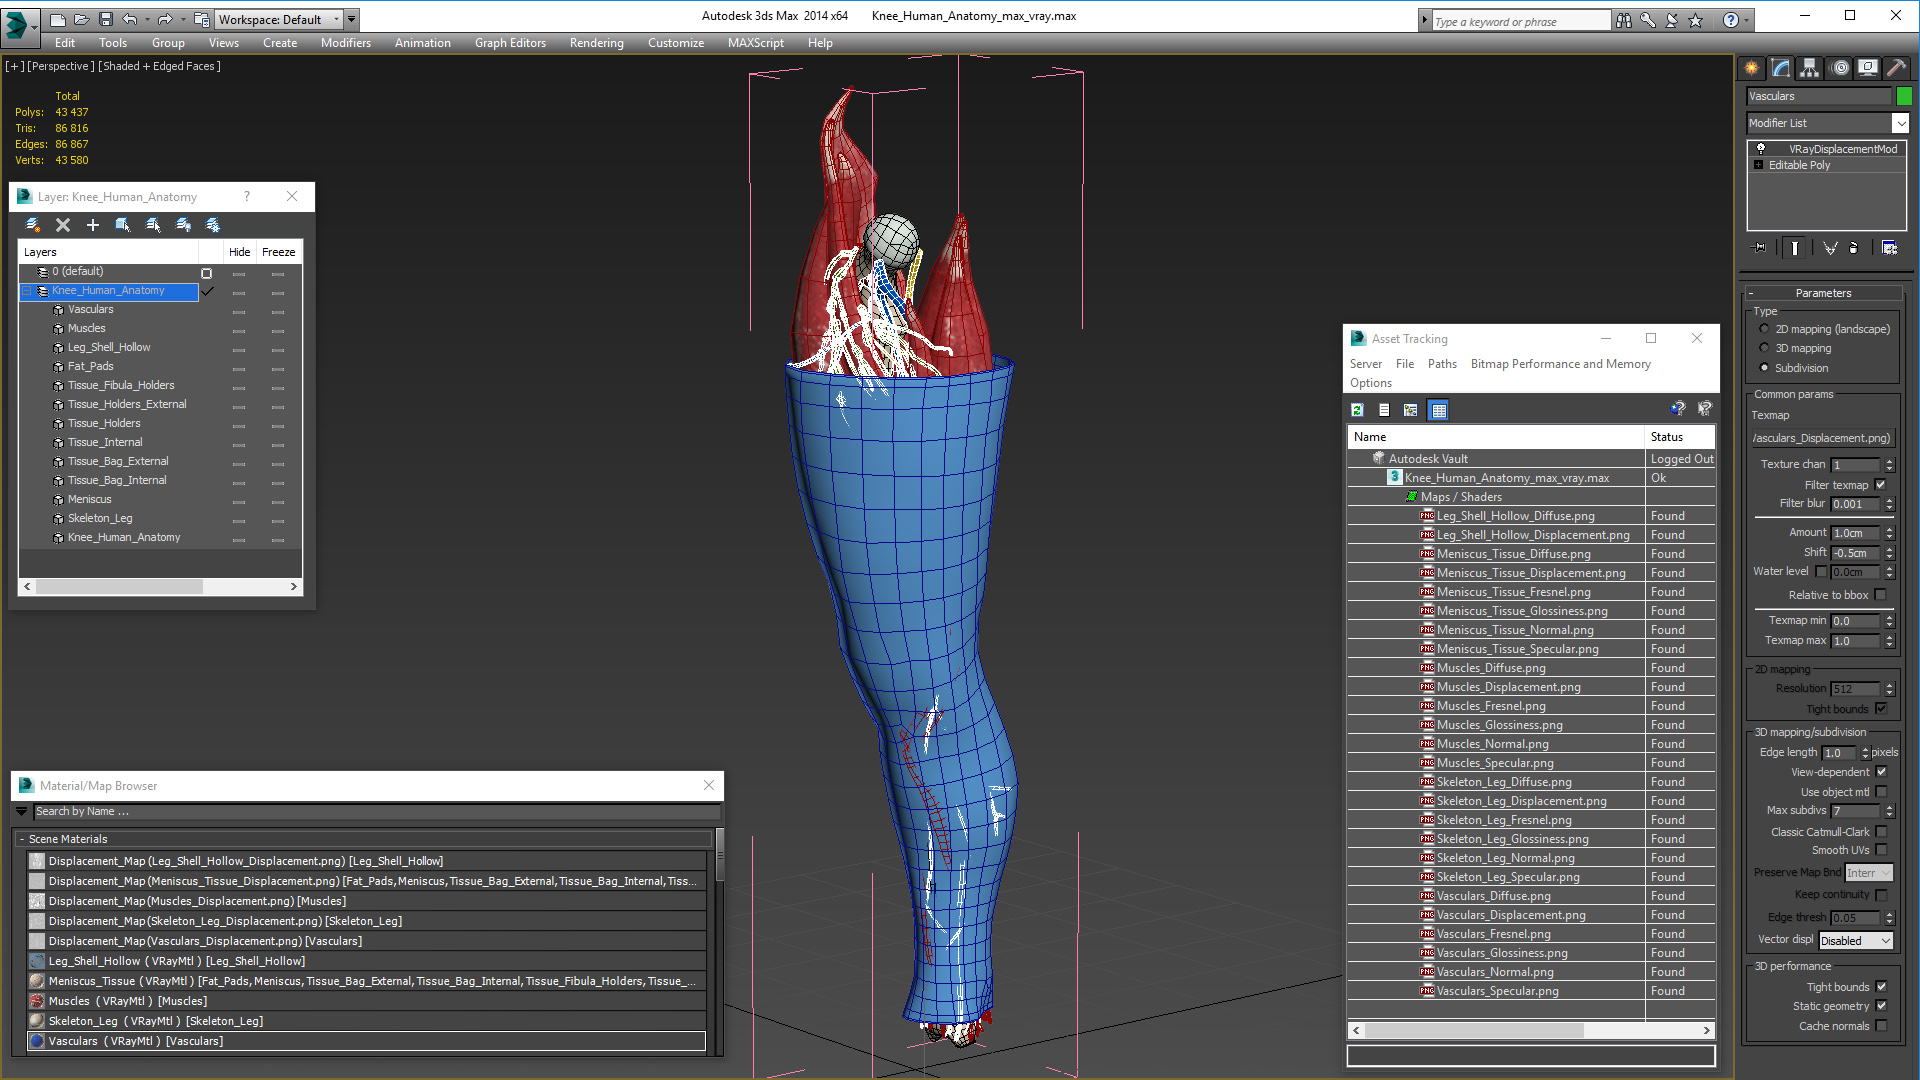Expand Editable Poly sub-object tree
This screenshot has width=1920, height=1080.
pos(1759,165)
